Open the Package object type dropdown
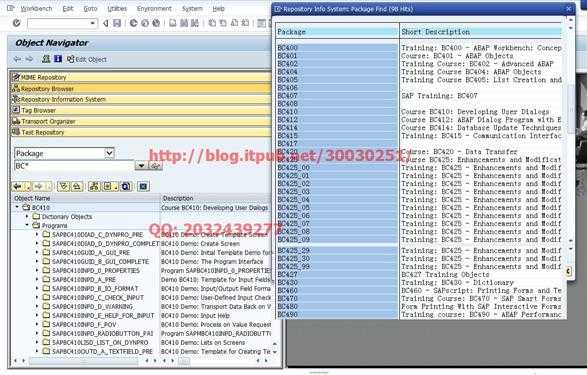The width and height of the screenshot is (587, 375). point(109,153)
